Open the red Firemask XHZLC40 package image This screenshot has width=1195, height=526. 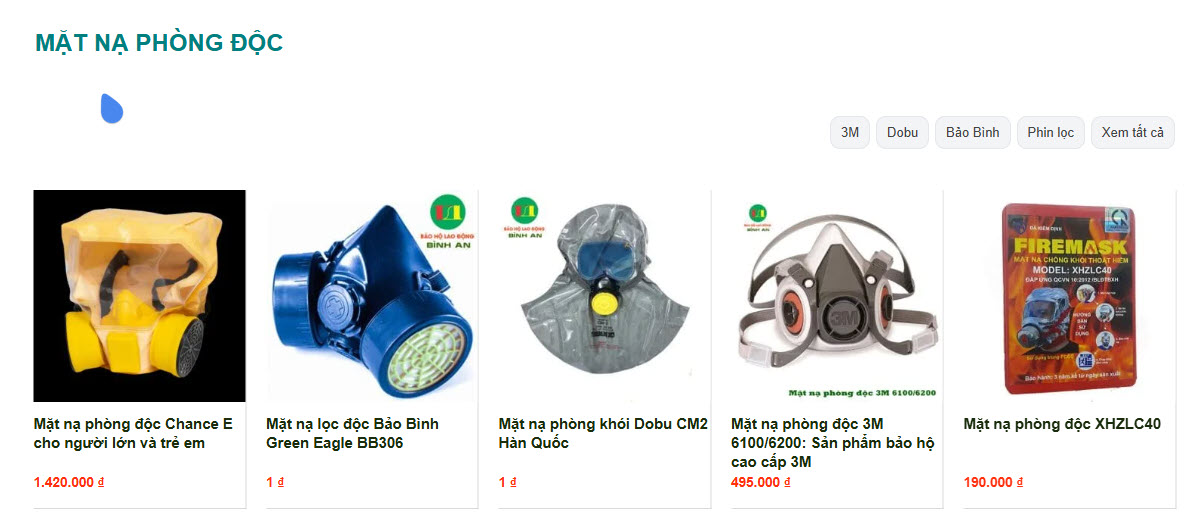[1069, 296]
